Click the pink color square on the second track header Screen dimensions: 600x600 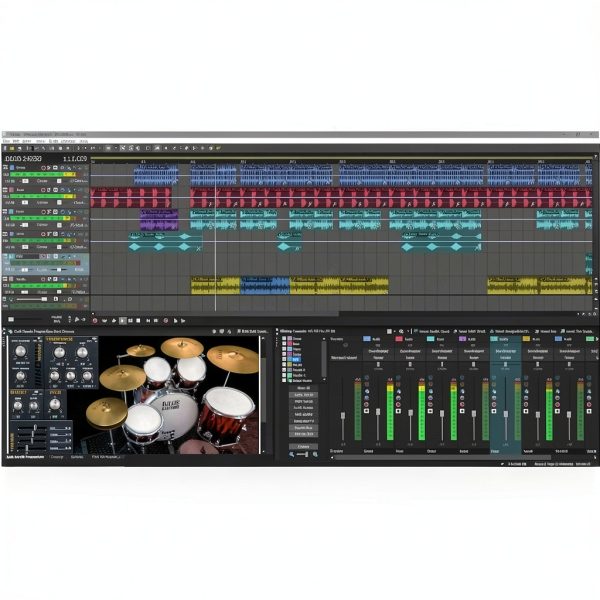coord(12,190)
